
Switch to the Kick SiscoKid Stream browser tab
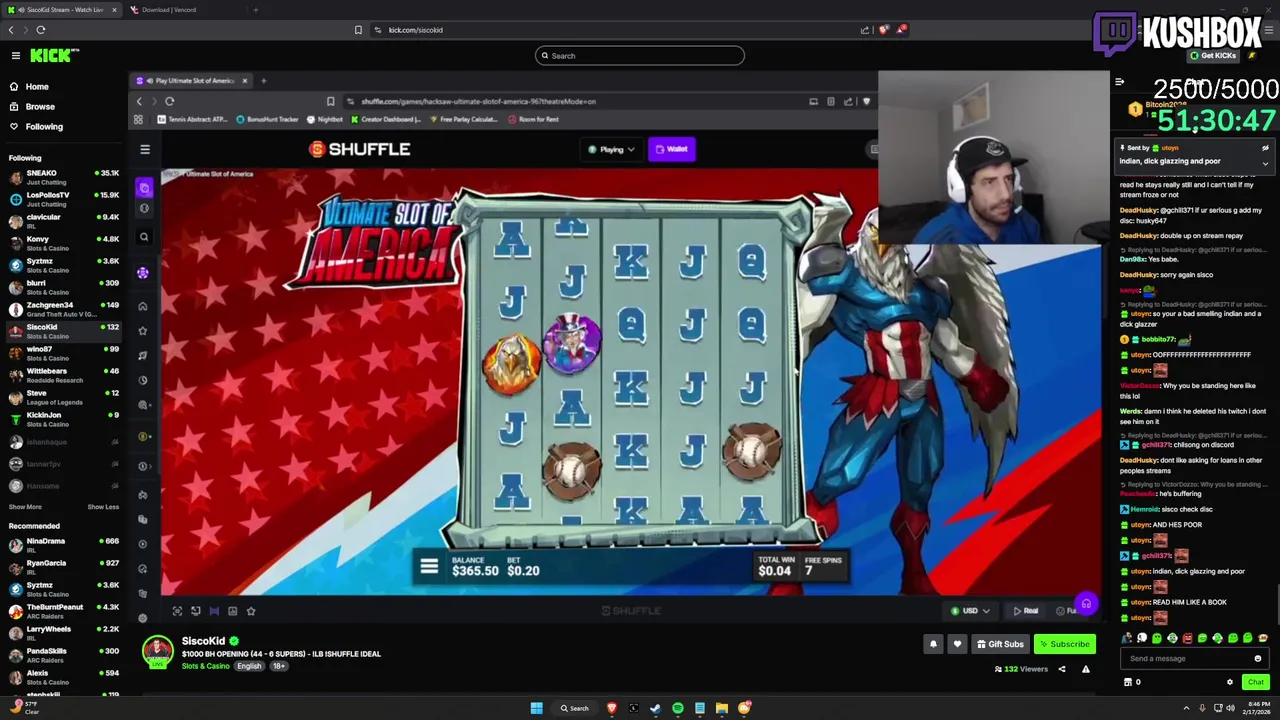click(62, 10)
